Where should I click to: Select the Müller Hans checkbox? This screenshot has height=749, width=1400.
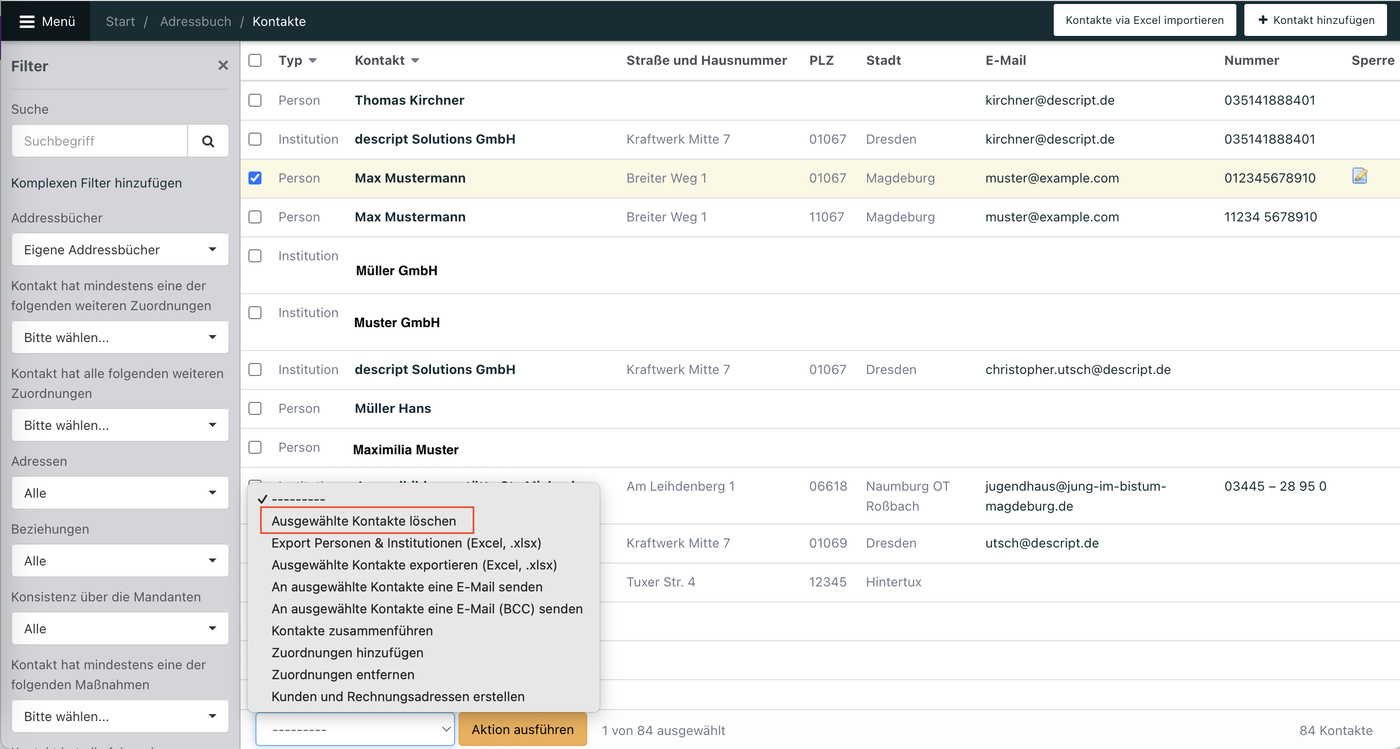tap(255, 409)
